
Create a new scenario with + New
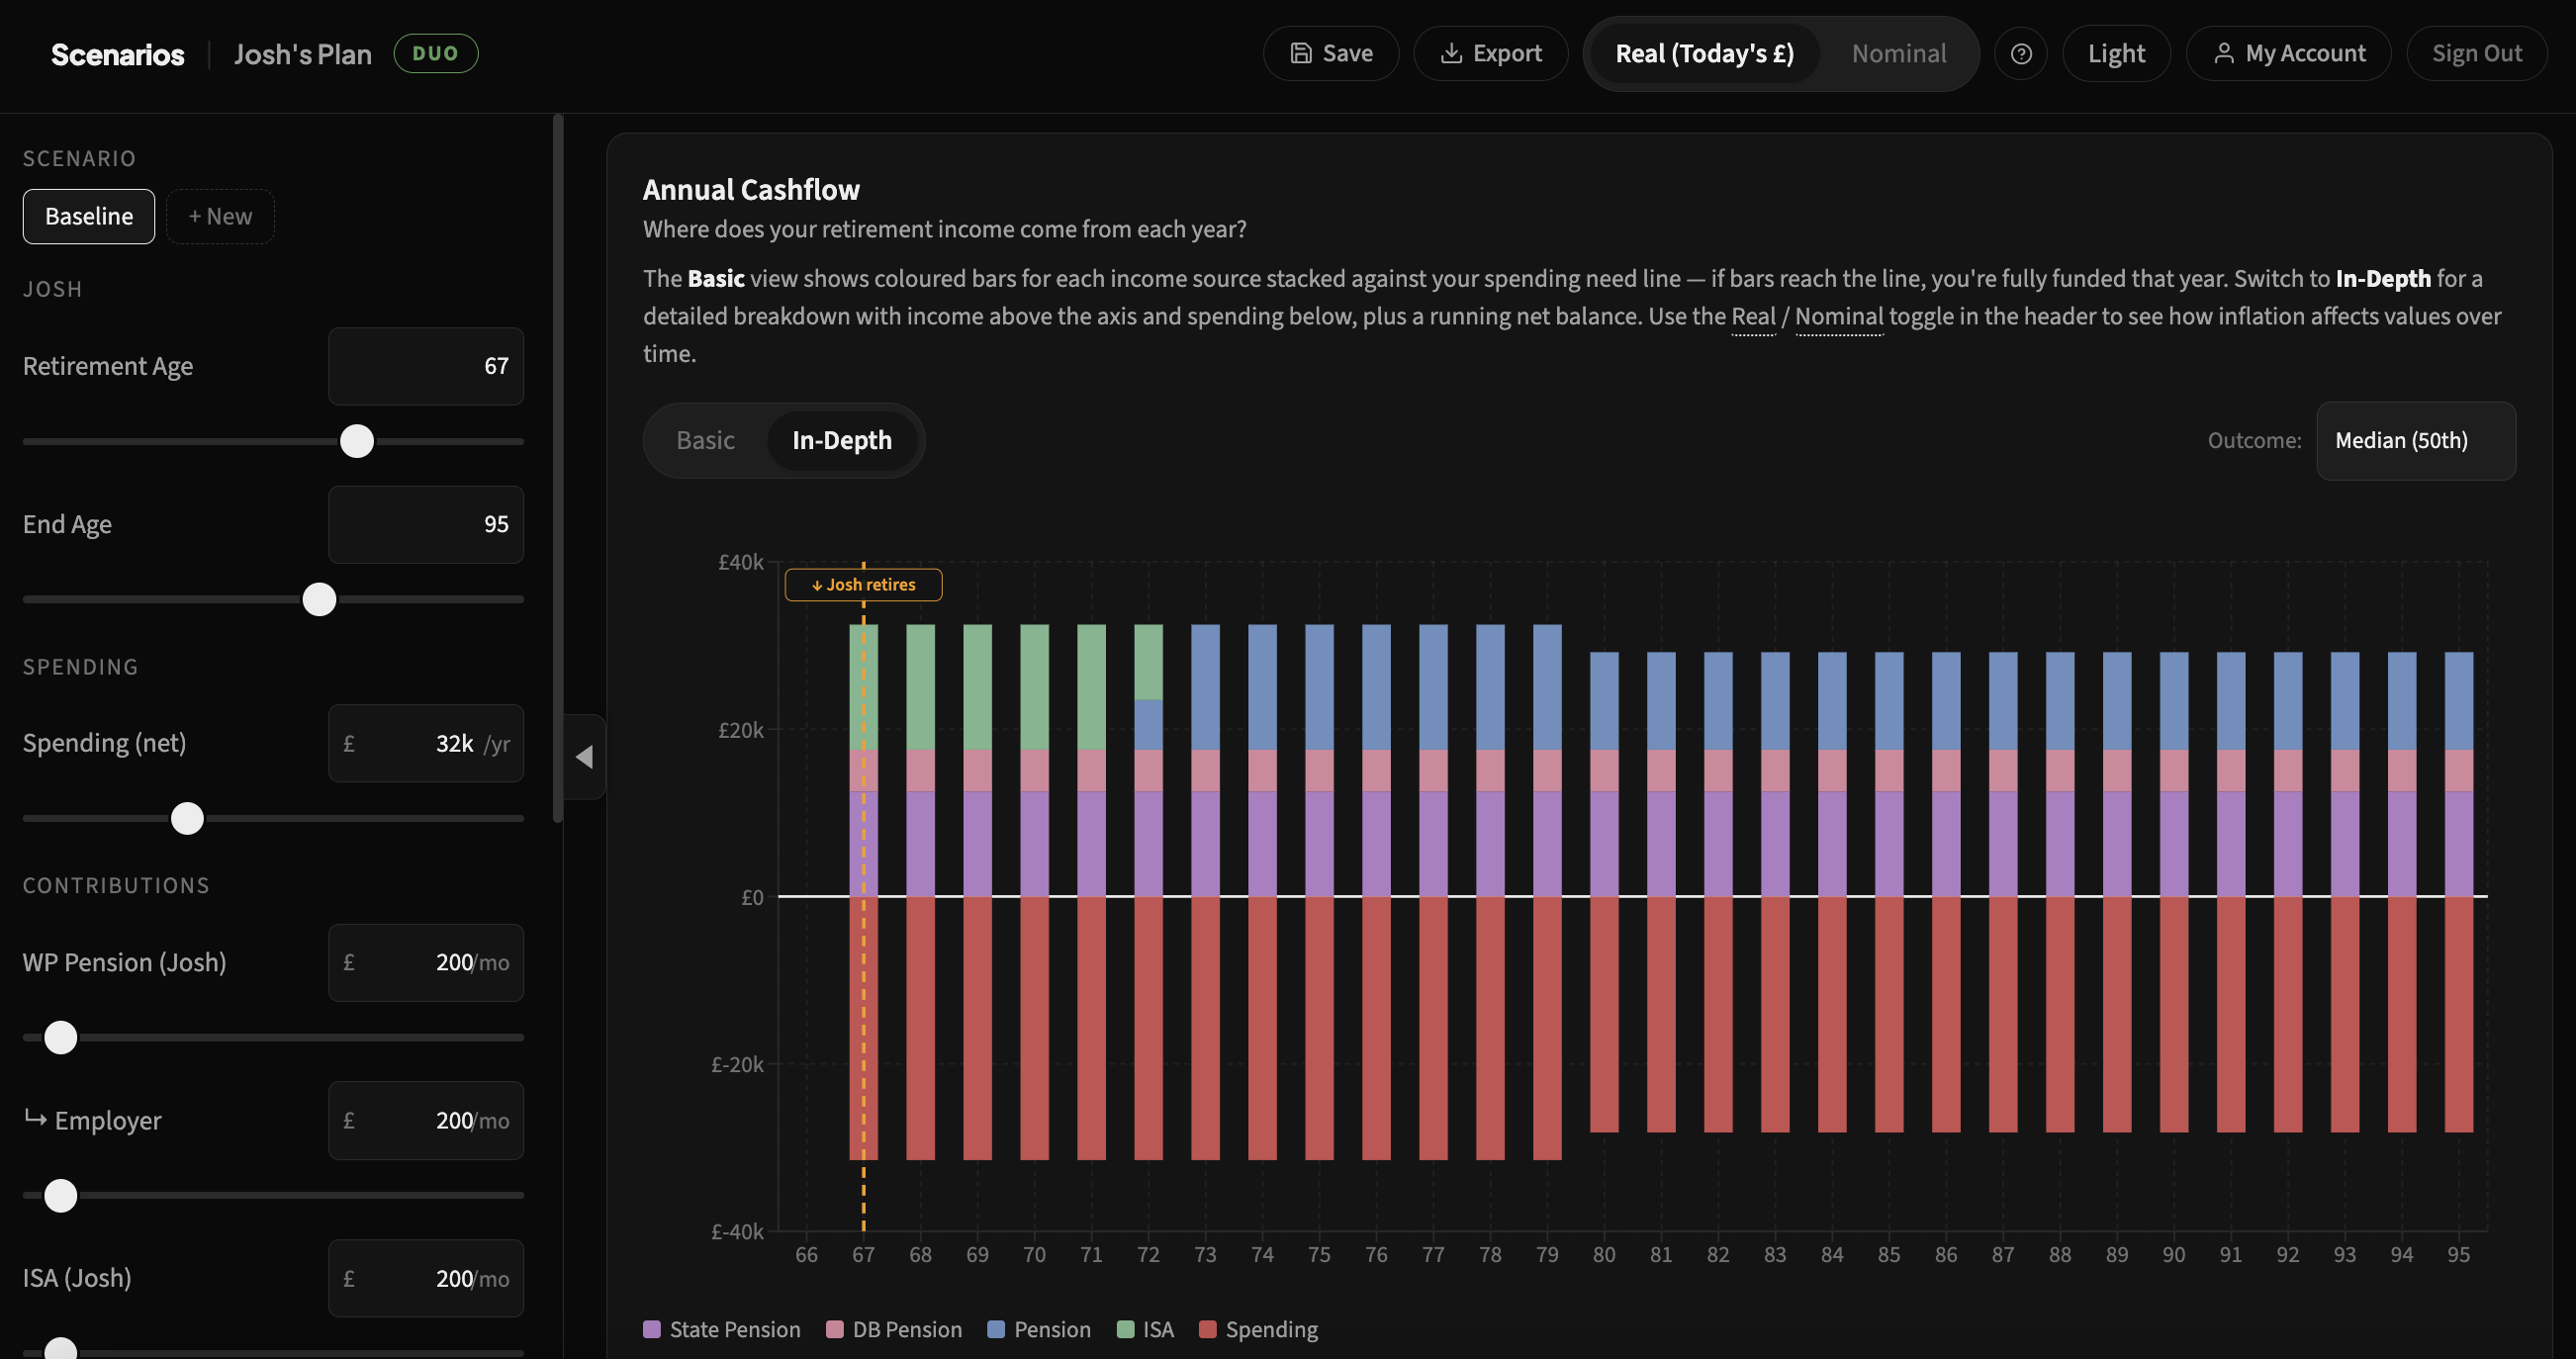(220, 216)
